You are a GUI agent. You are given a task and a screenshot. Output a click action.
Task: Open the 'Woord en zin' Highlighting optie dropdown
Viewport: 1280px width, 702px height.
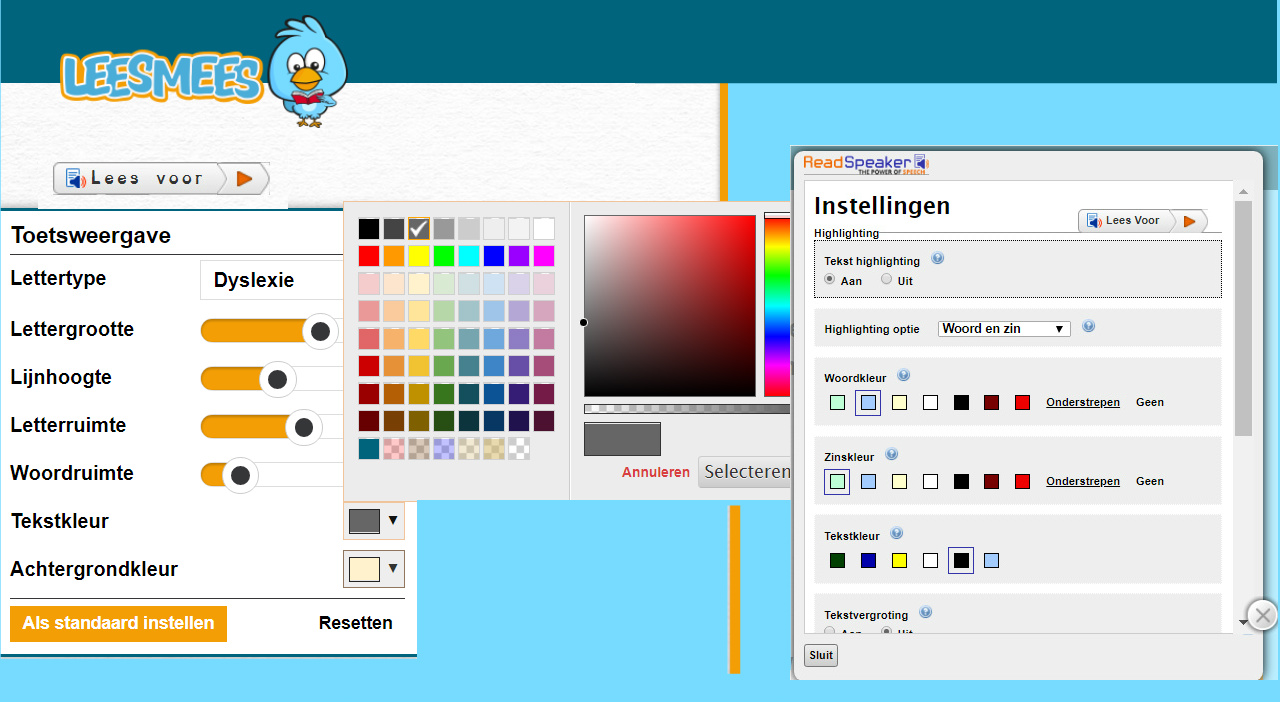[1004, 328]
